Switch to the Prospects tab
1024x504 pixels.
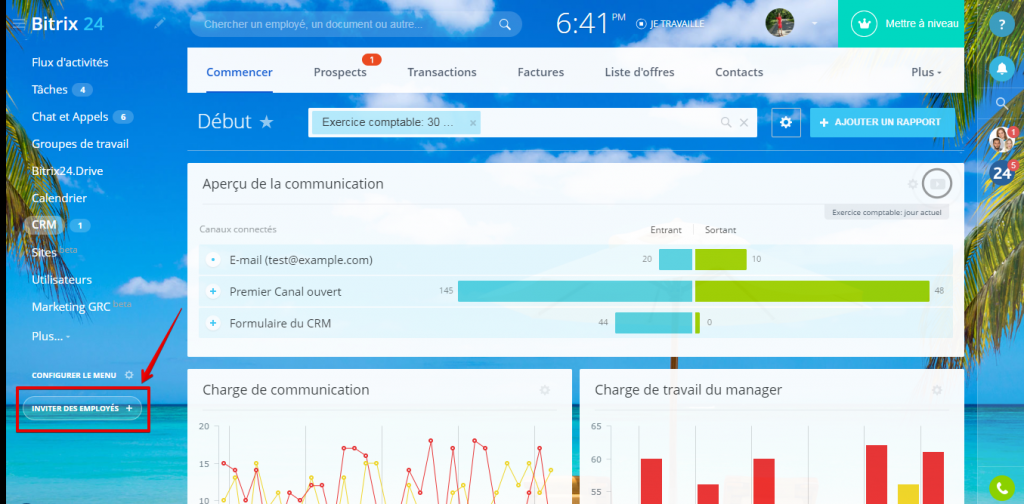pos(340,72)
